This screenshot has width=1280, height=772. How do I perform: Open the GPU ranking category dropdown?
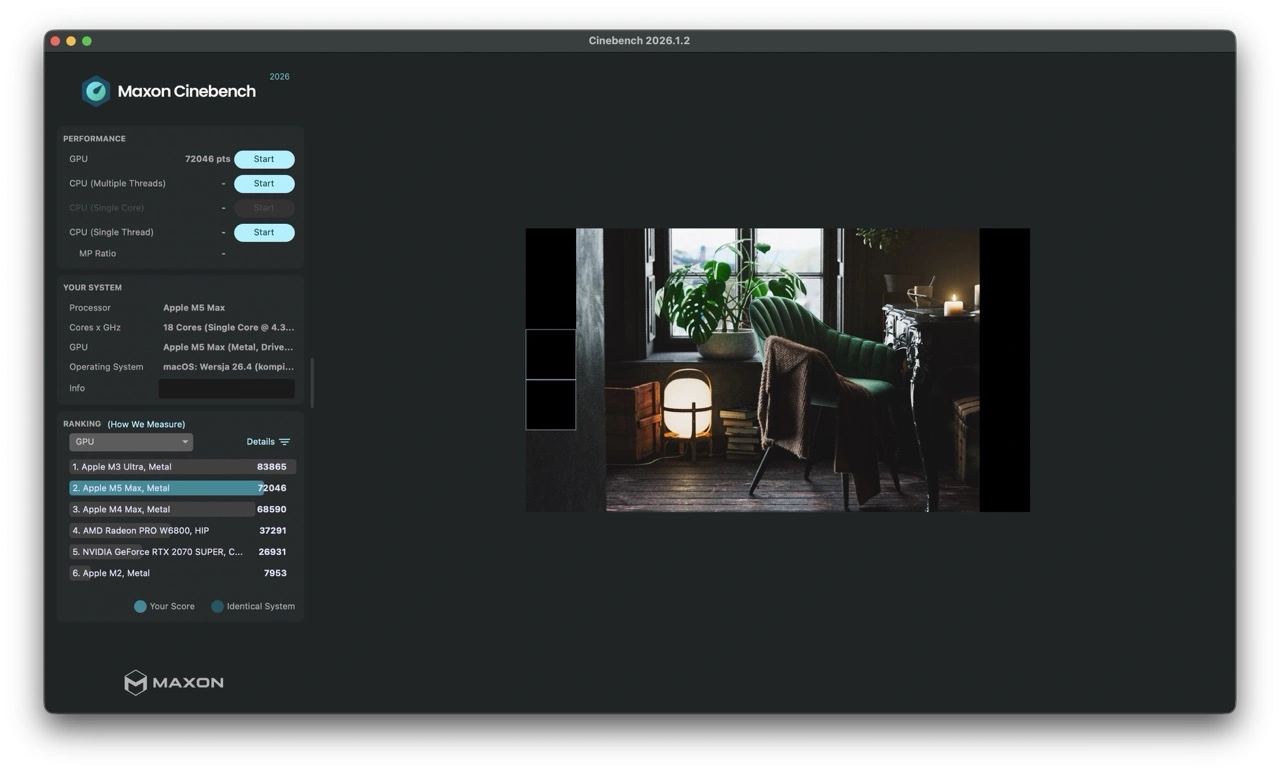coord(131,442)
